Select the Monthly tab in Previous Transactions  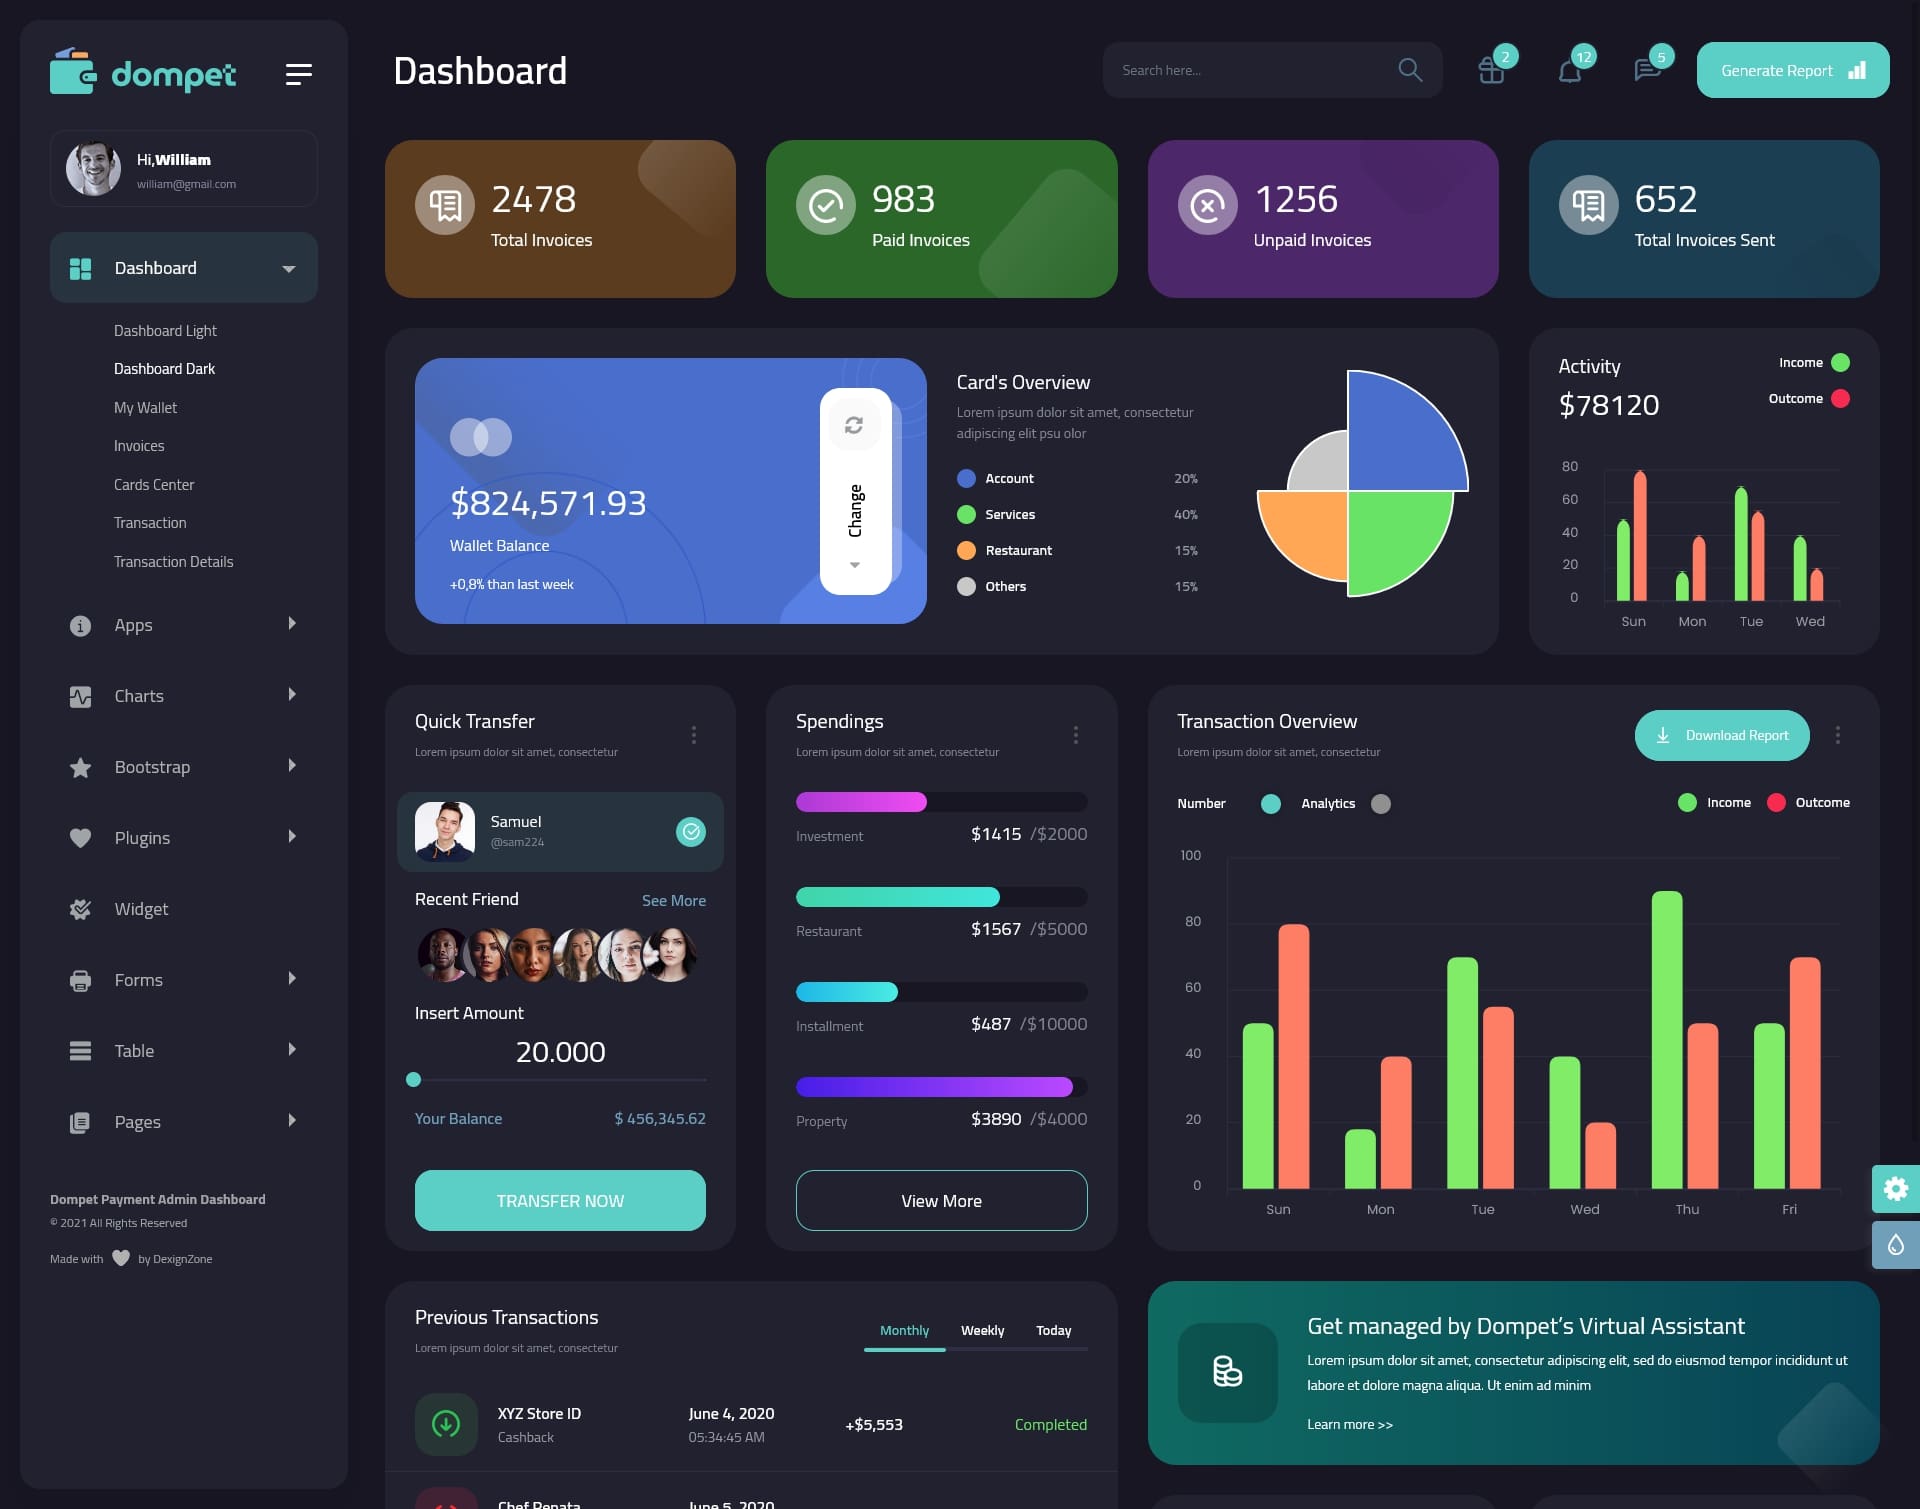click(x=902, y=1330)
